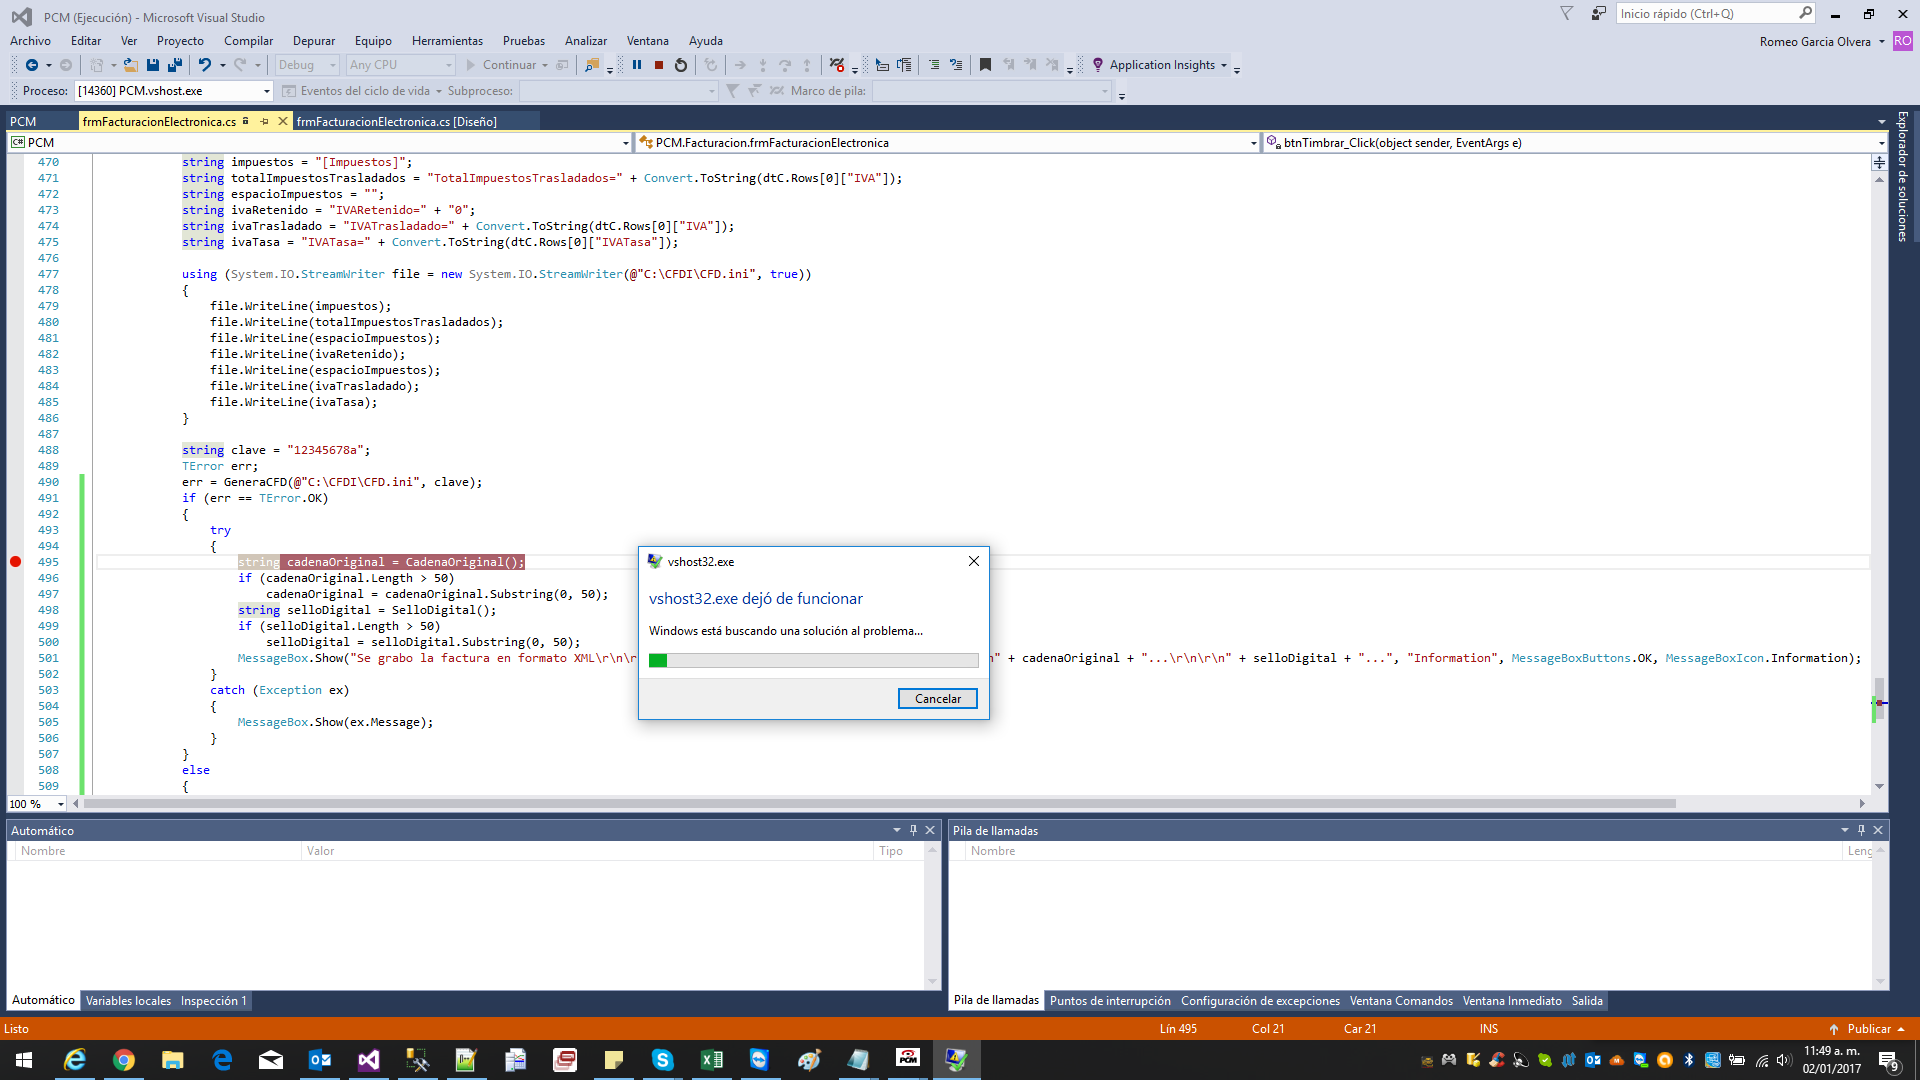
Task: Pause debugging with the Break All icon
Action: coord(637,65)
